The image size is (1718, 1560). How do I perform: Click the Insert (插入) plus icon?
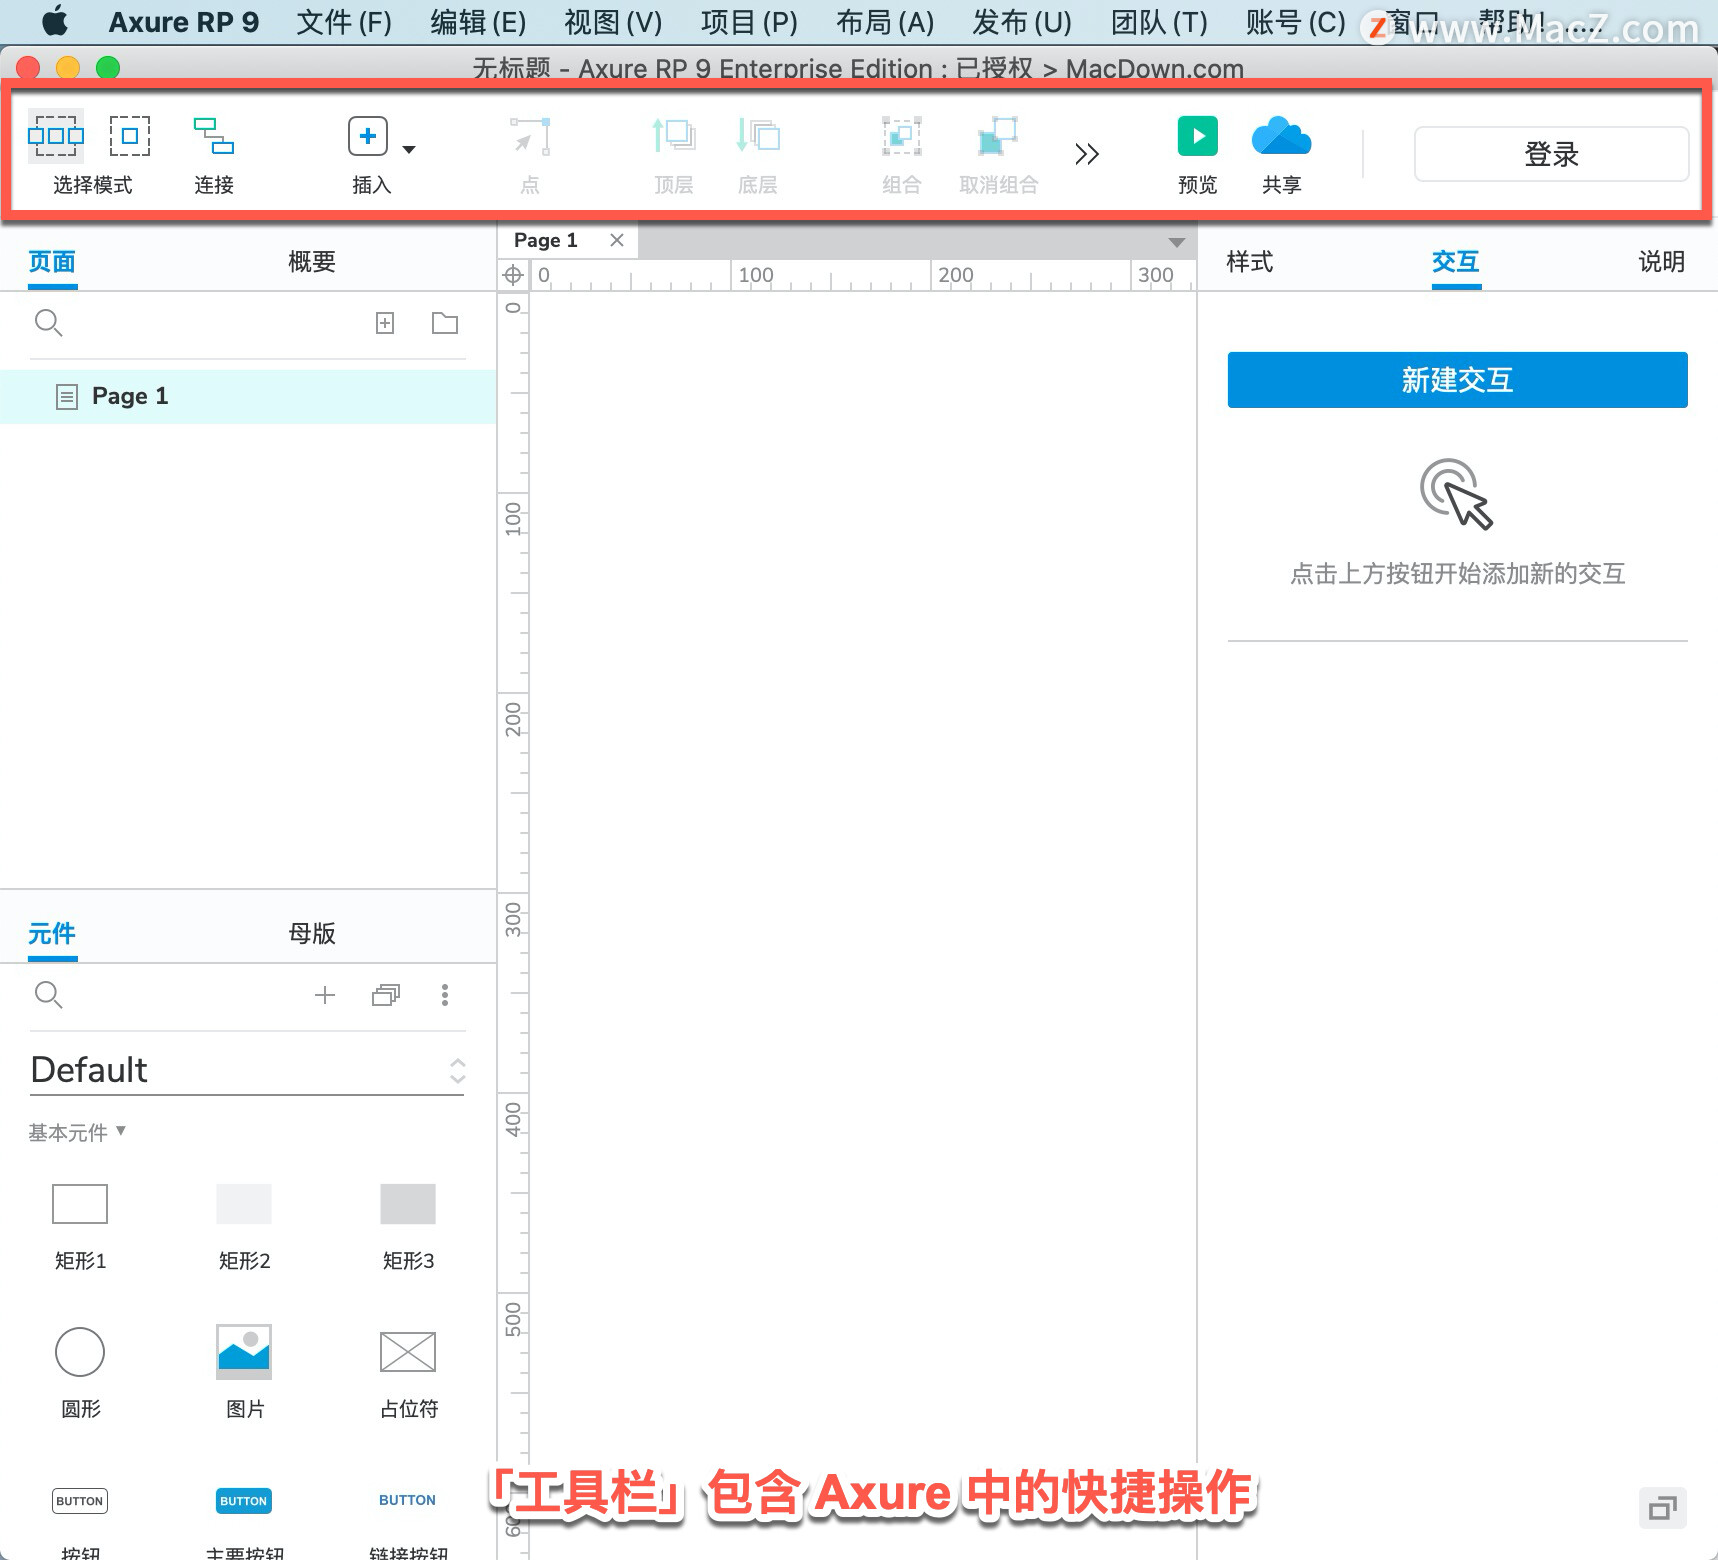pyautogui.click(x=368, y=136)
